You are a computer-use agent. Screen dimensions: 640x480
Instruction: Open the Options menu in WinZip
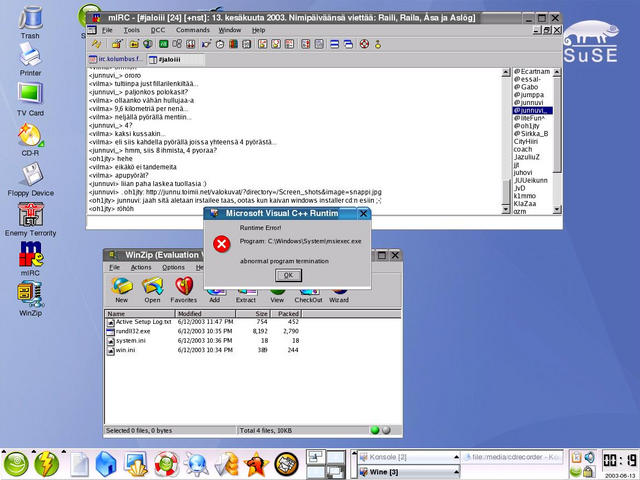click(x=173, y=267)
